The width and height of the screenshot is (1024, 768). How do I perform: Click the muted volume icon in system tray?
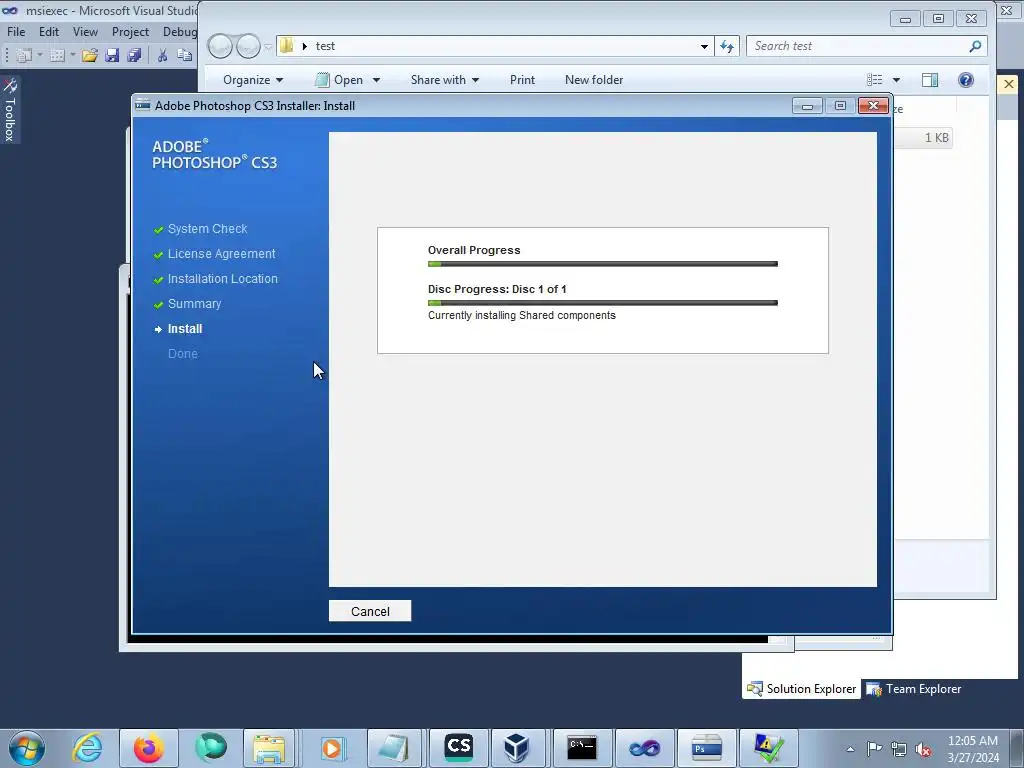pos(923,749)
